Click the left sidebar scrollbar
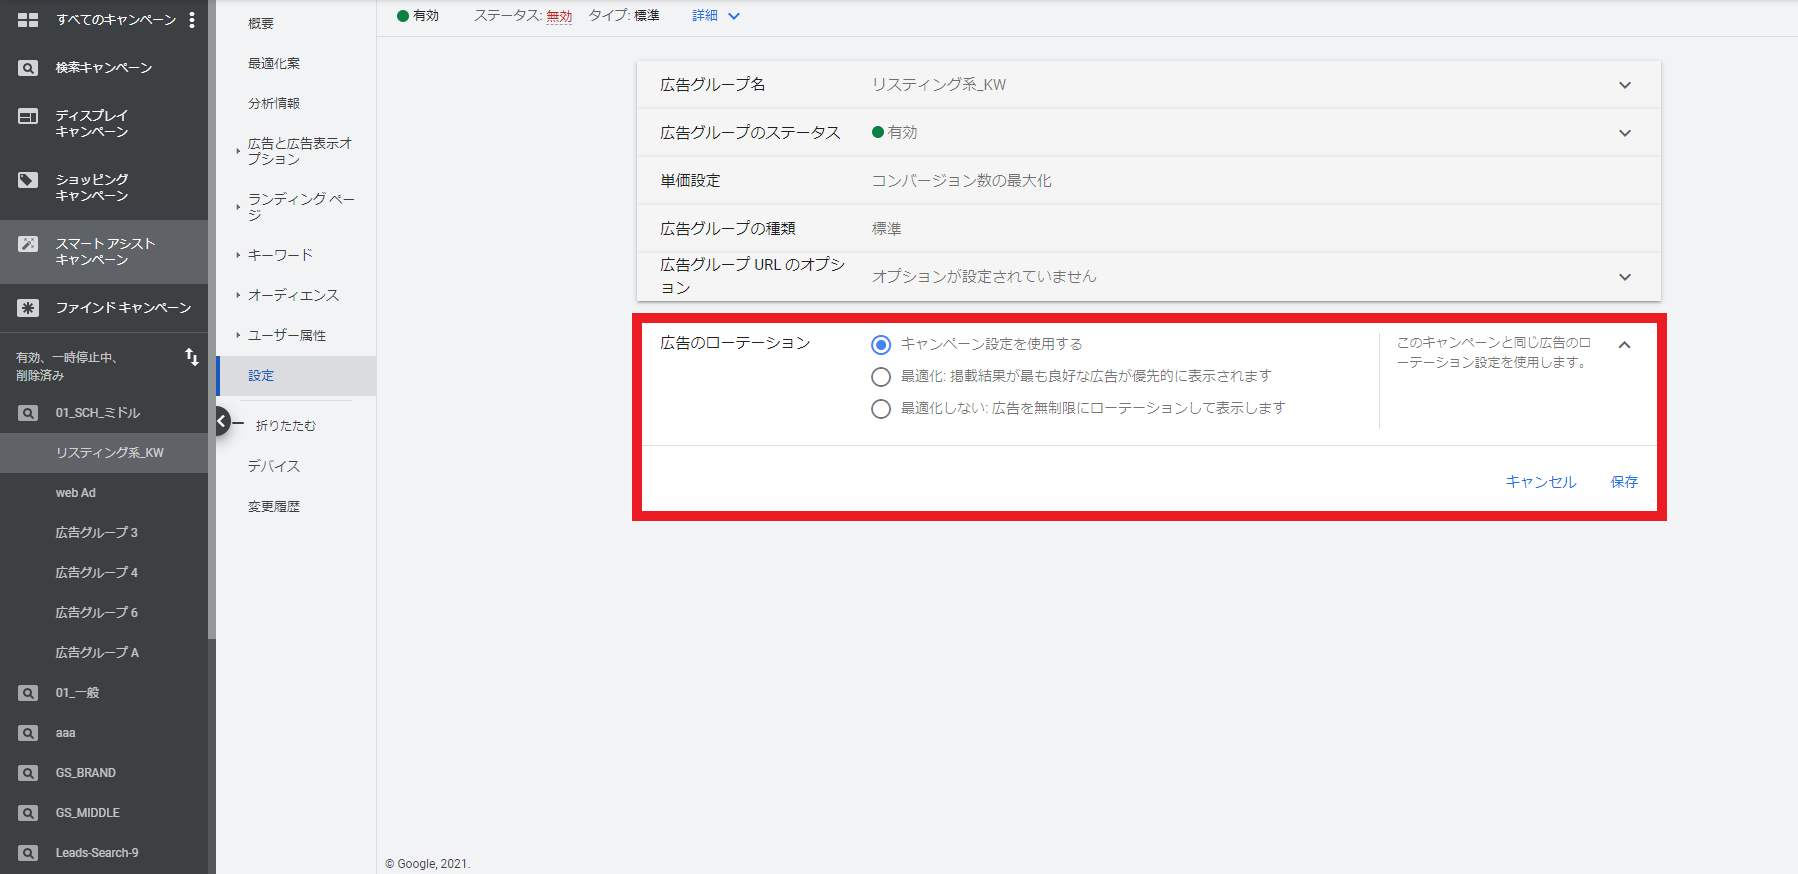 [x=212, y=320]
